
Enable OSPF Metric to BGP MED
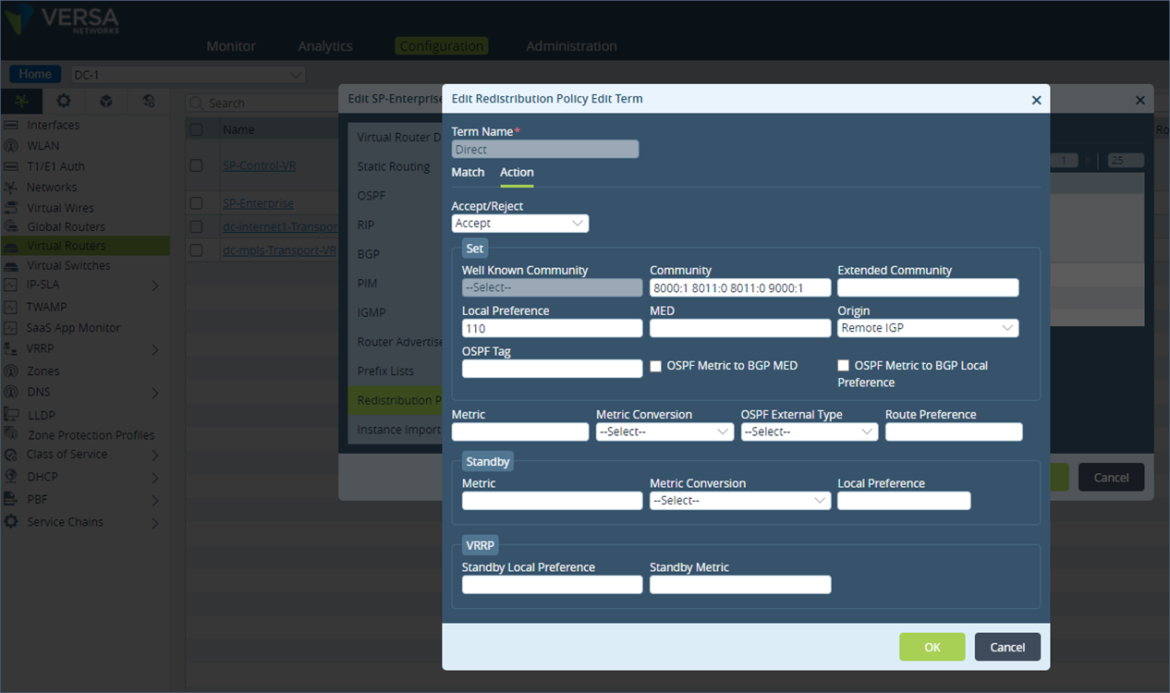pos(657,365)
